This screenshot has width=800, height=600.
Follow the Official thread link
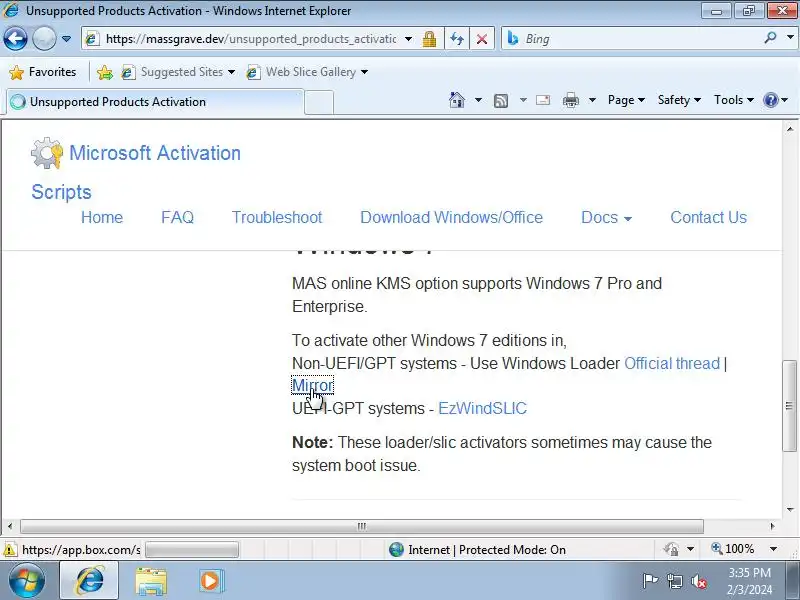pos(672,363)
